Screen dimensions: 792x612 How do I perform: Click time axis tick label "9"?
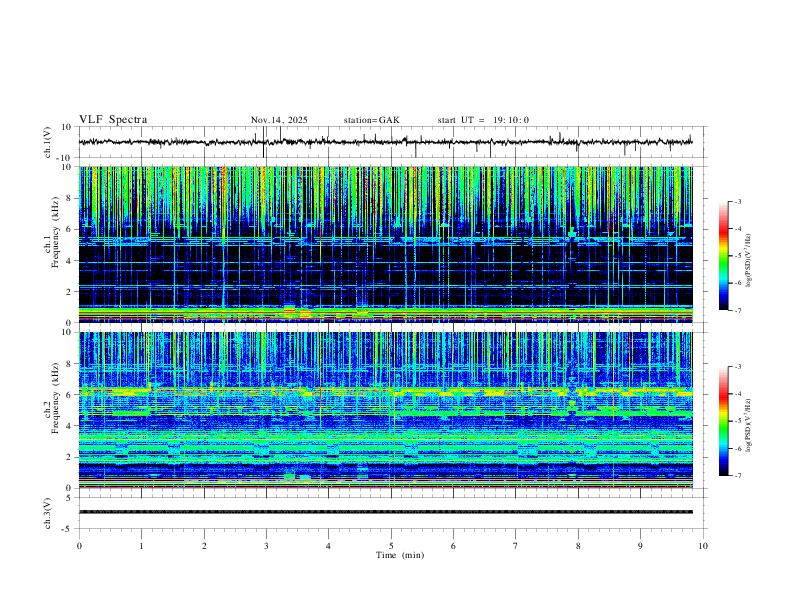640,546
